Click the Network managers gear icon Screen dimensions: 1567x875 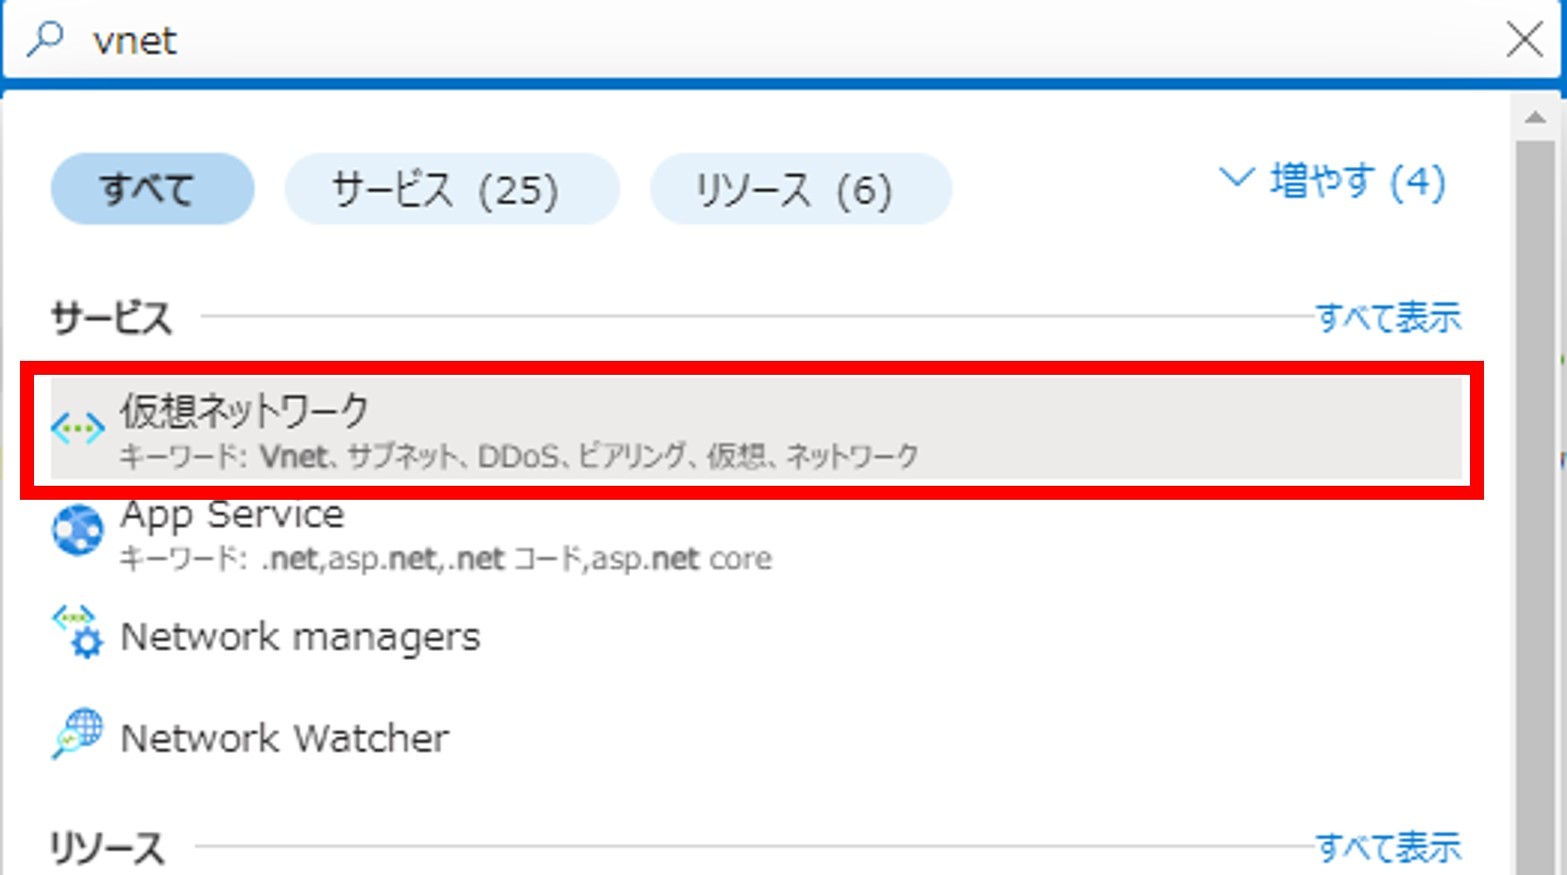(x=78, y=632)
